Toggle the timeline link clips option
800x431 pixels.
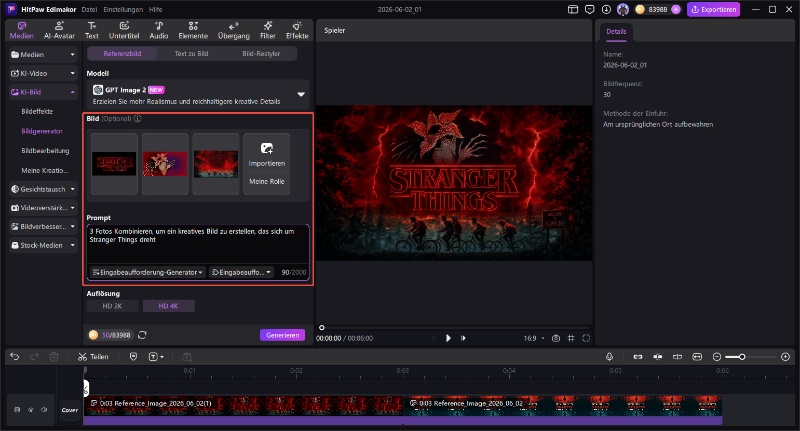[x=638, y=357]
